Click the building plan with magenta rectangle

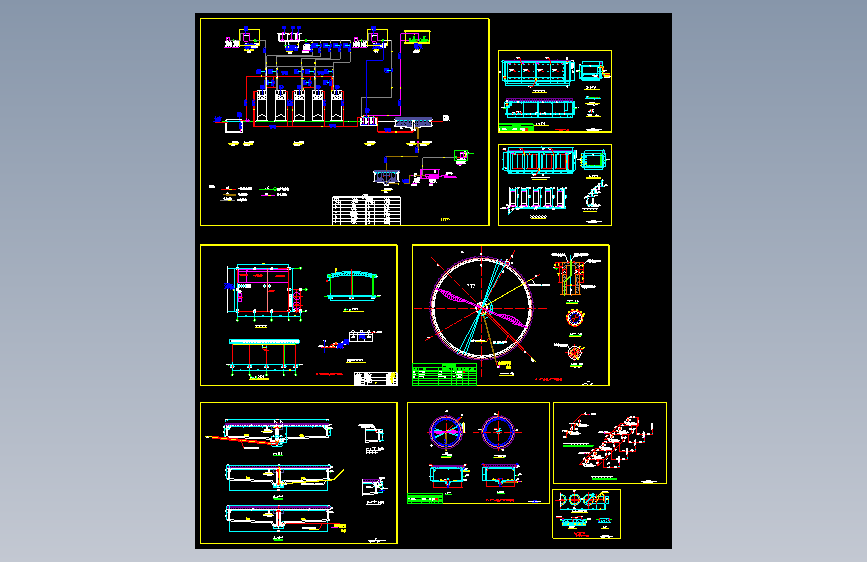click(x=265, y=292)
